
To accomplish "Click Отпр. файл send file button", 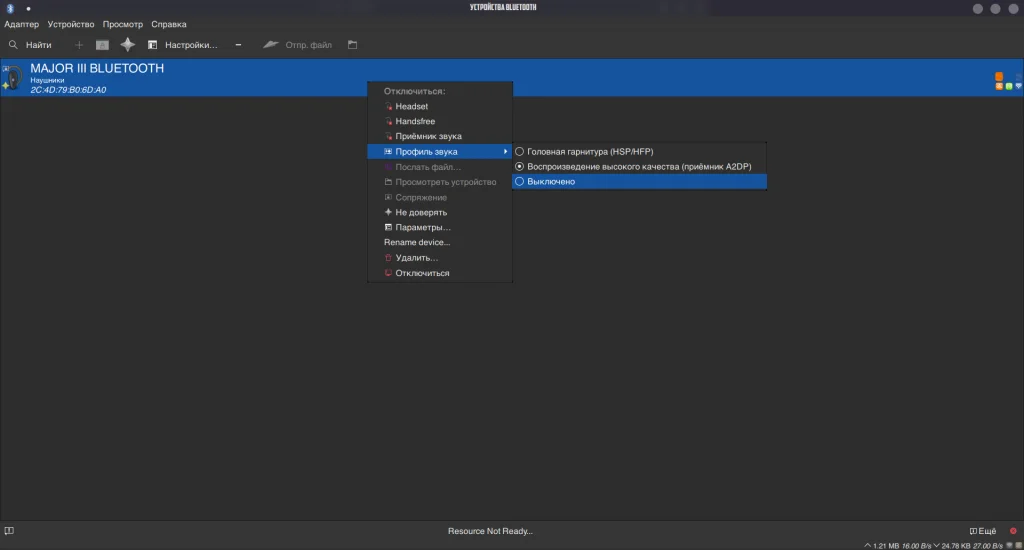I will pos(298,45).
